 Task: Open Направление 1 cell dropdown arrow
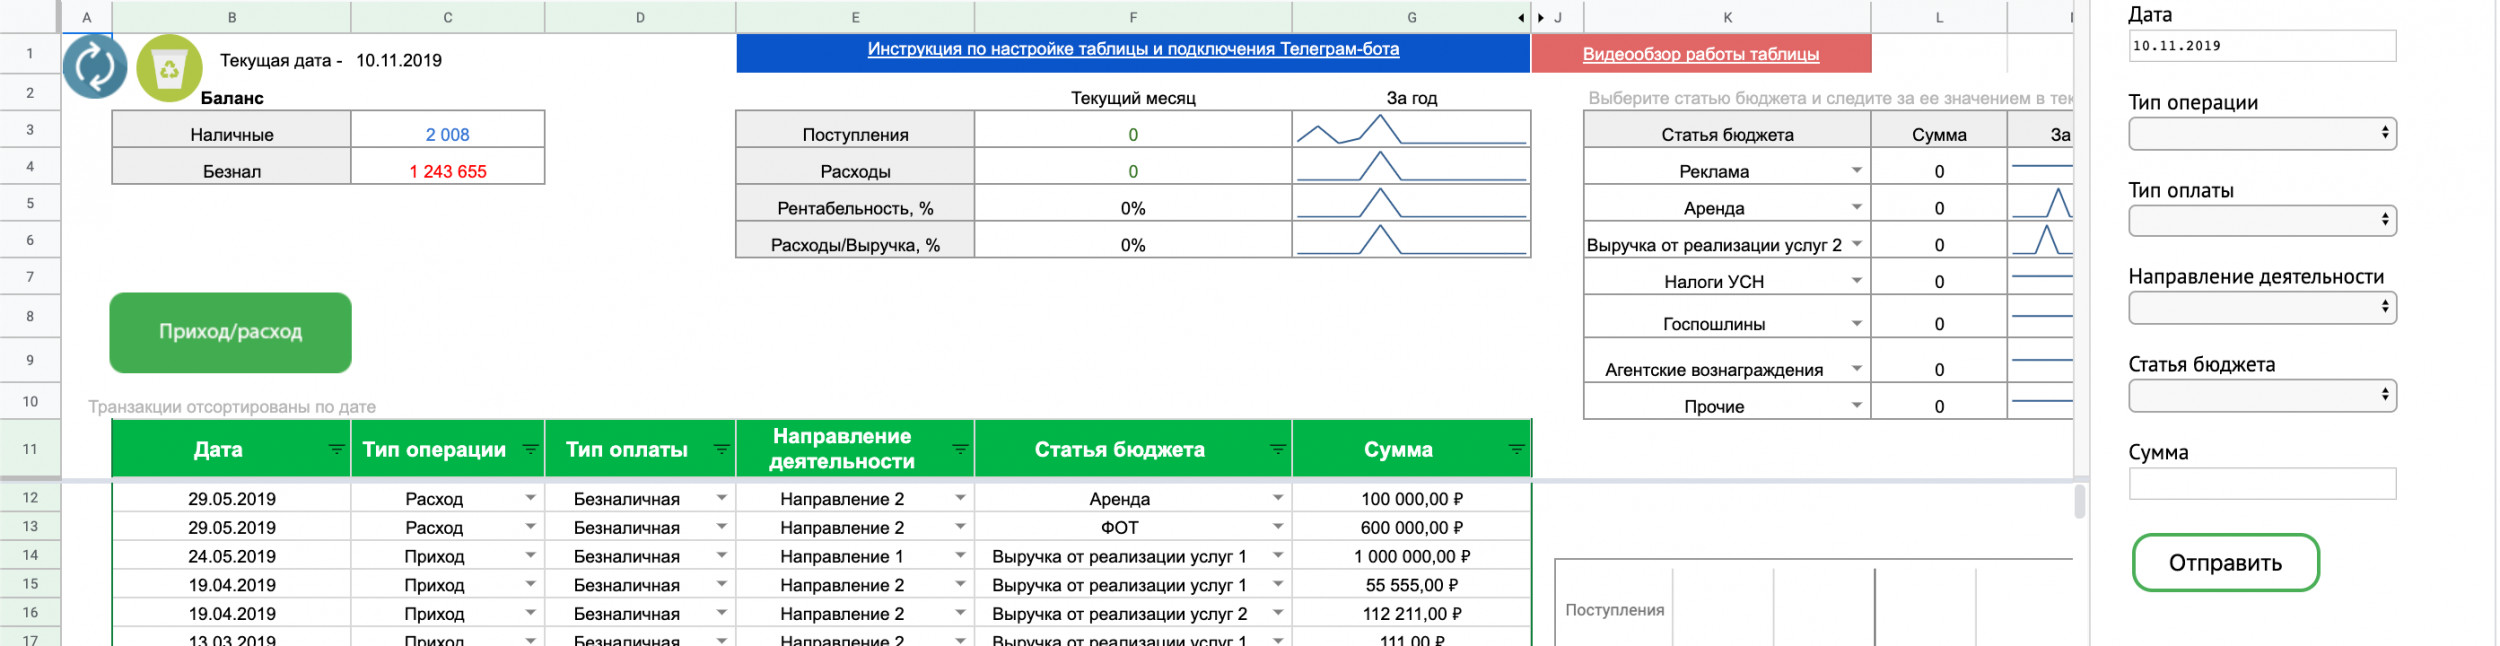point(960,556)
